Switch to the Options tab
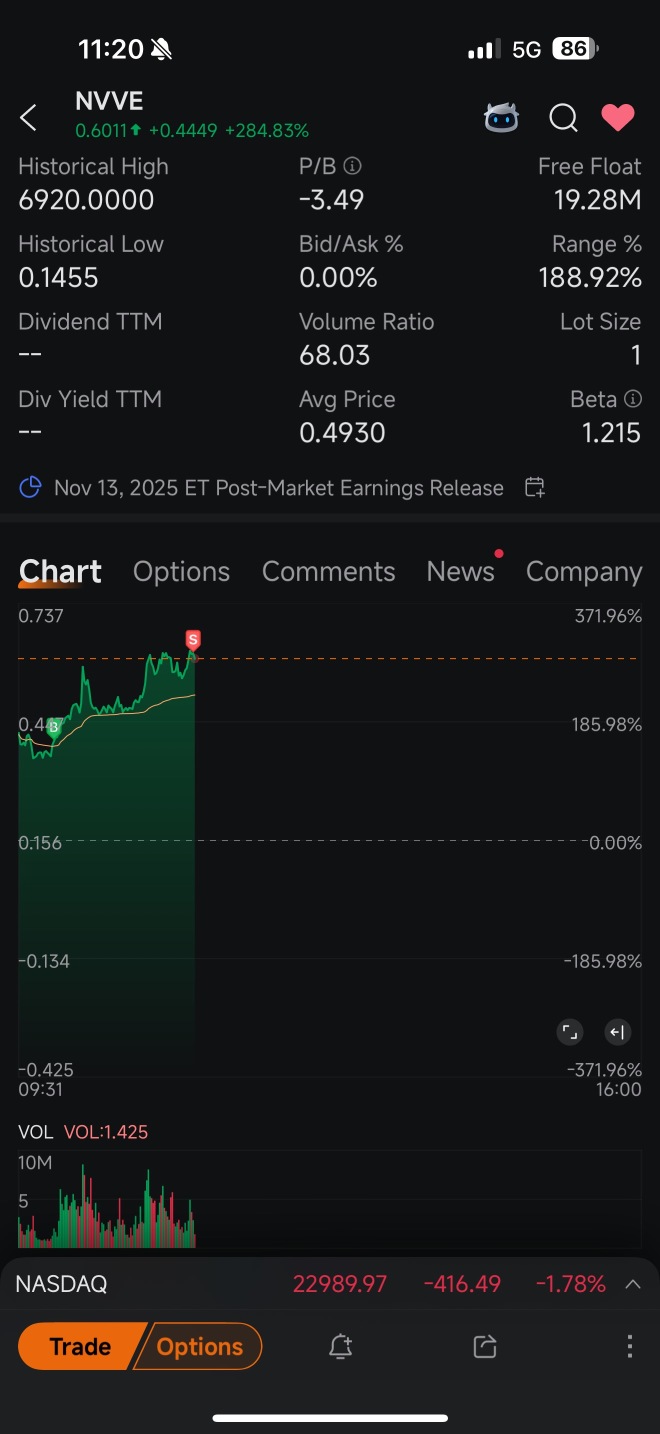The height and width of the screenshot is (1434, 660). [x=181, y=571]
